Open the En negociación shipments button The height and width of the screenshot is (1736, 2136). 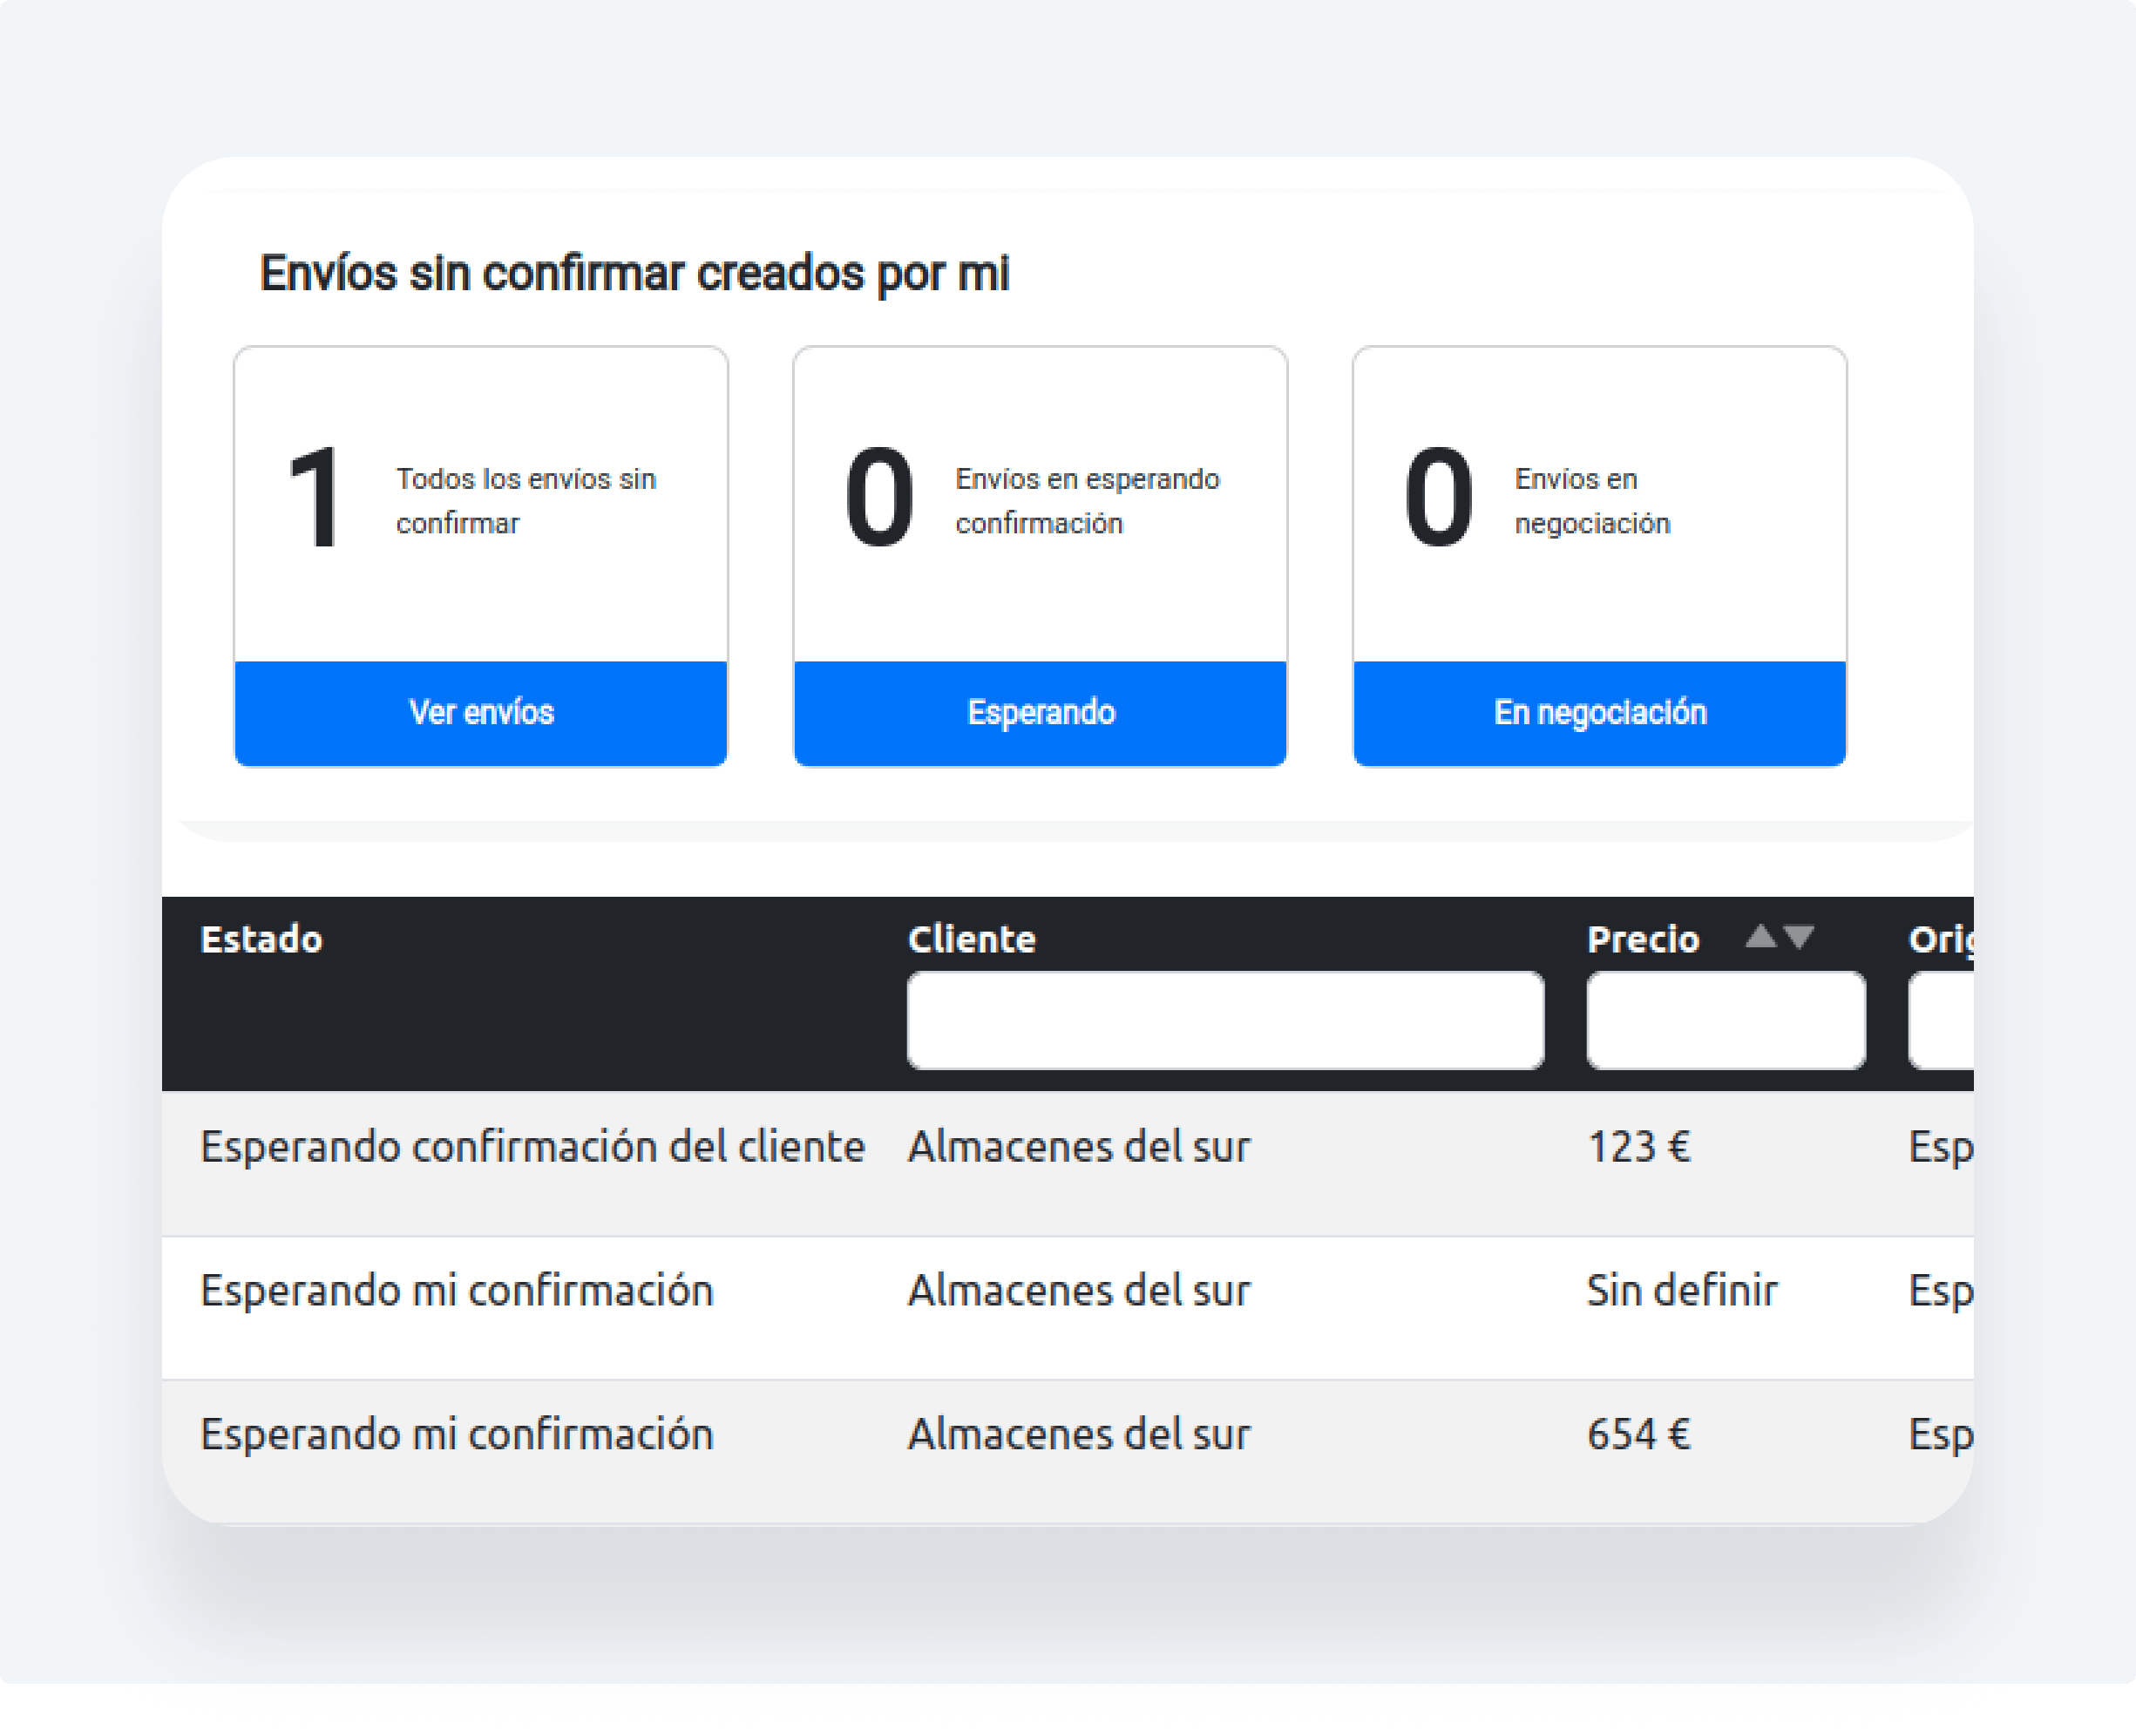pyautogui.click(x=1599, y=713)
